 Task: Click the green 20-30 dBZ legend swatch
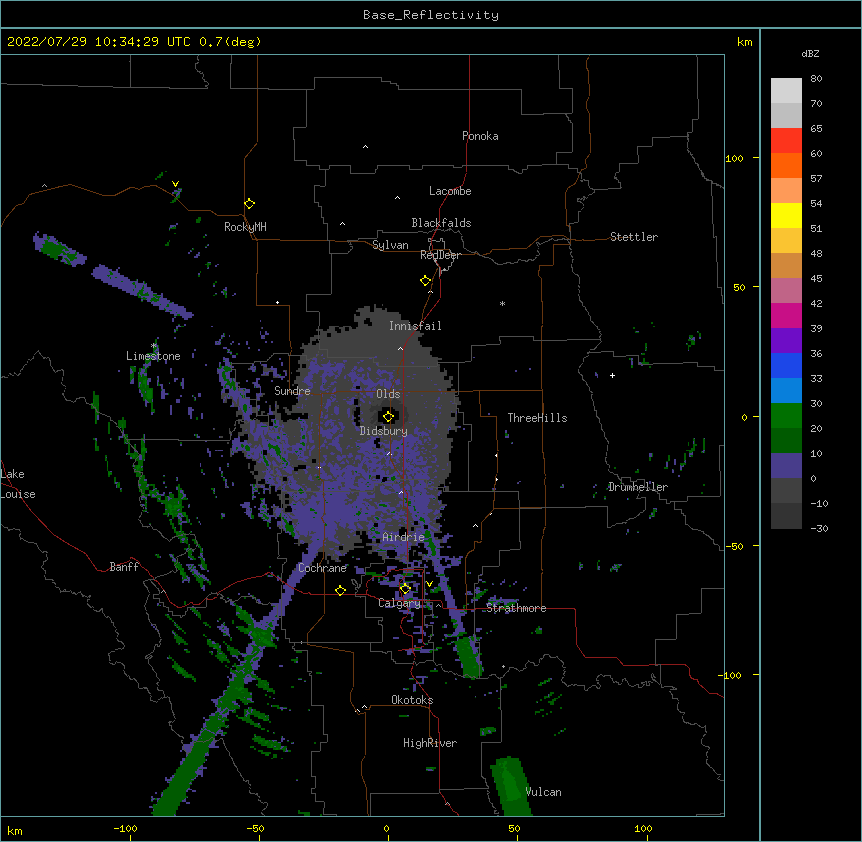[786, 416]
